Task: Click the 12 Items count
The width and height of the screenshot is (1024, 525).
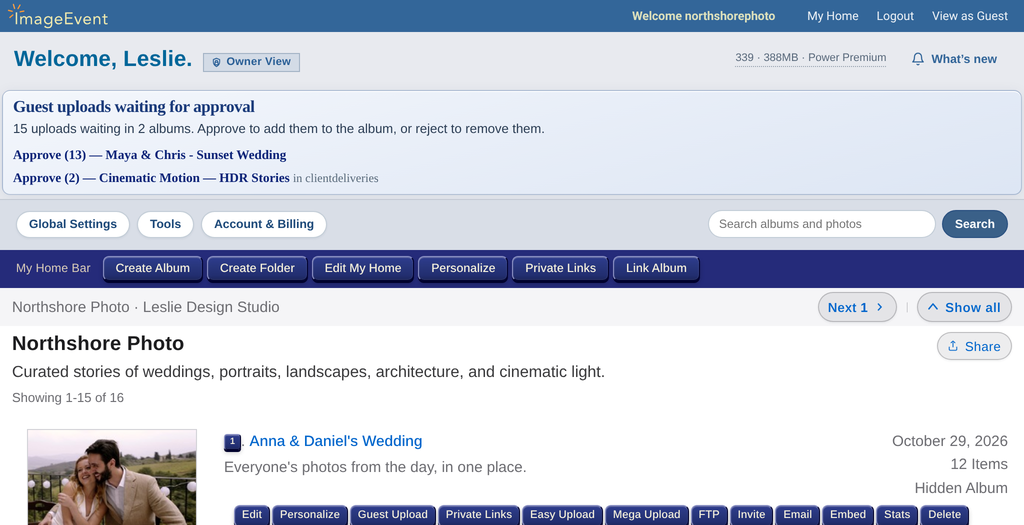Action: [979, 464]
